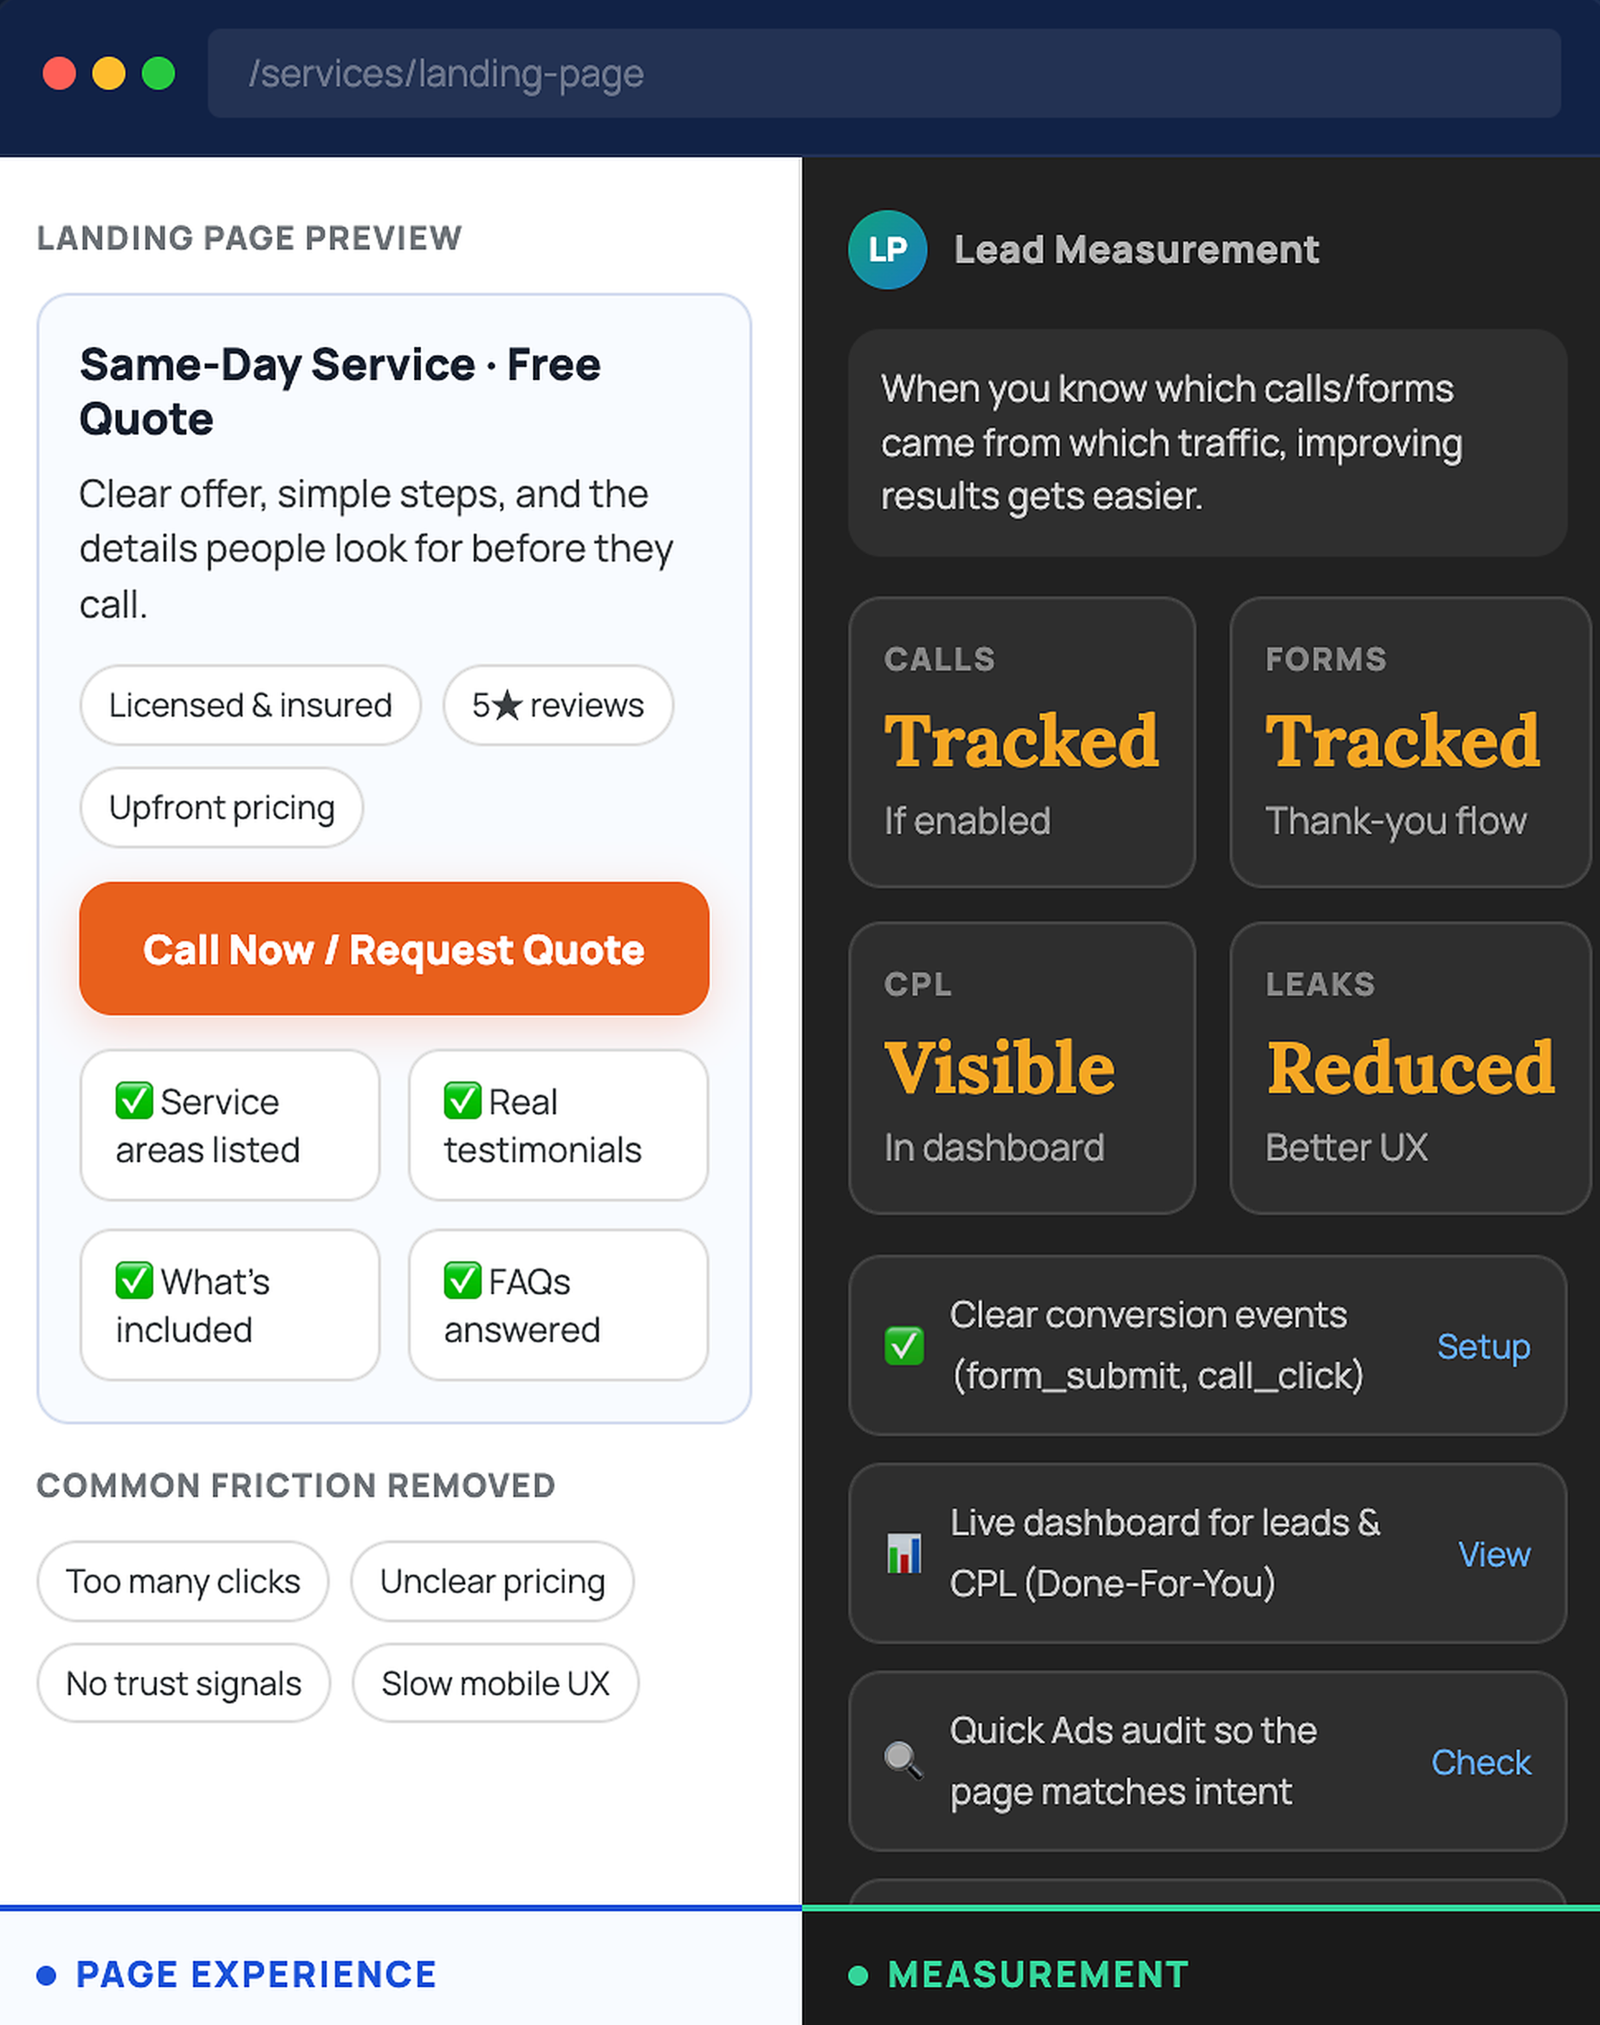Toggle the Service areas listed checkbox
The width and height of the screenshot is (1600, 2025).
pos(134,1101)
